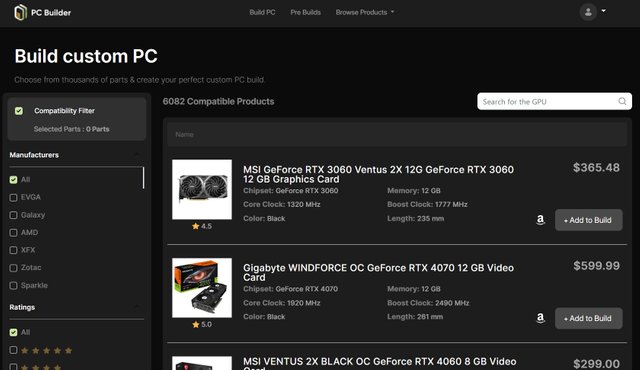Collapse the Ratings filter section
640x370 pixels.
click(x=136, y=307)
